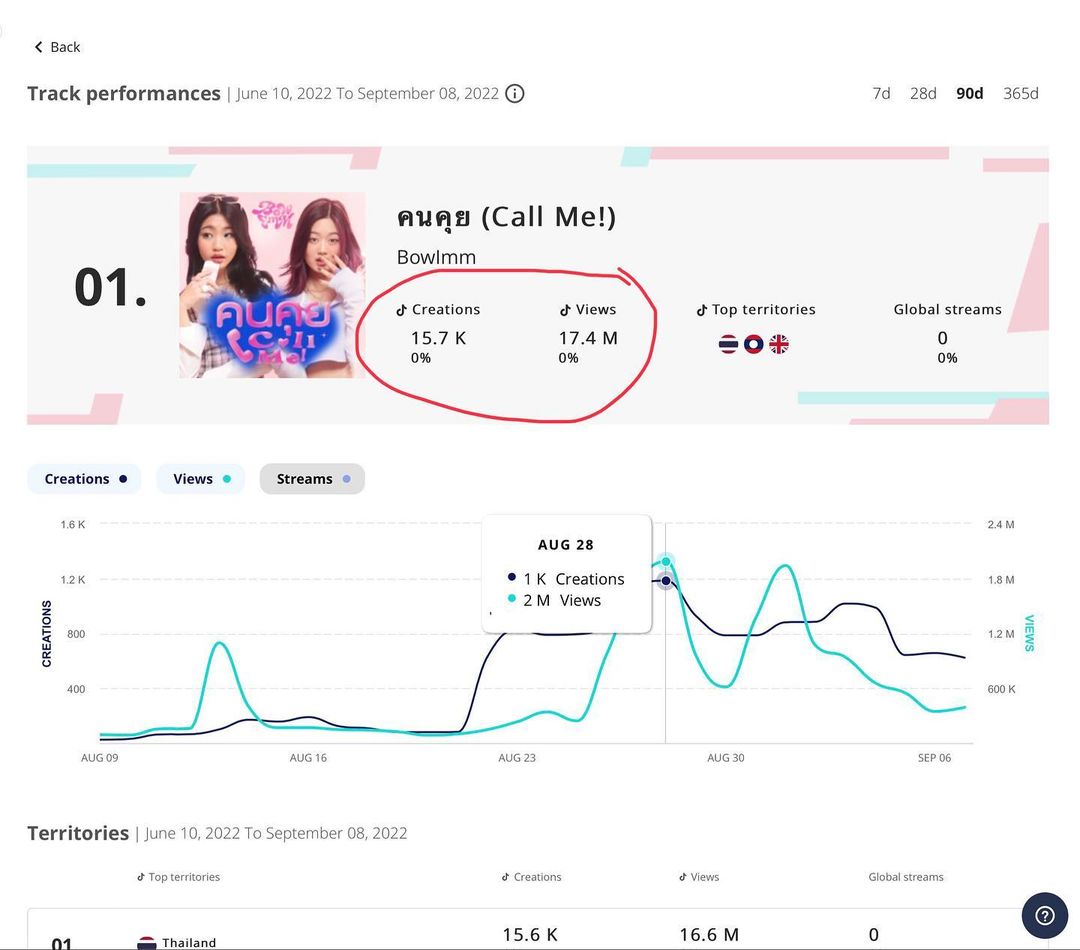Click the track title คนคุย (Call Me!)
1080x950 pixels.
506,216
